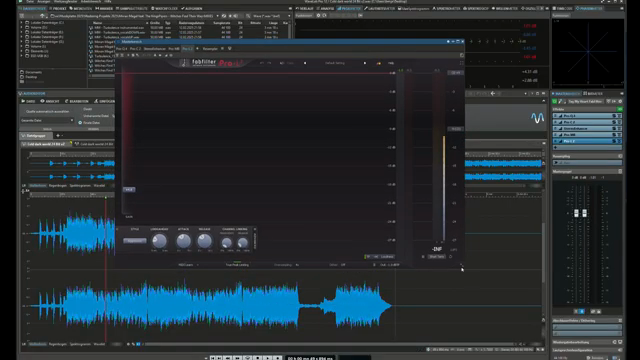Toggle the green Effekte section switch
640x360 pixels.
point(620,109)
